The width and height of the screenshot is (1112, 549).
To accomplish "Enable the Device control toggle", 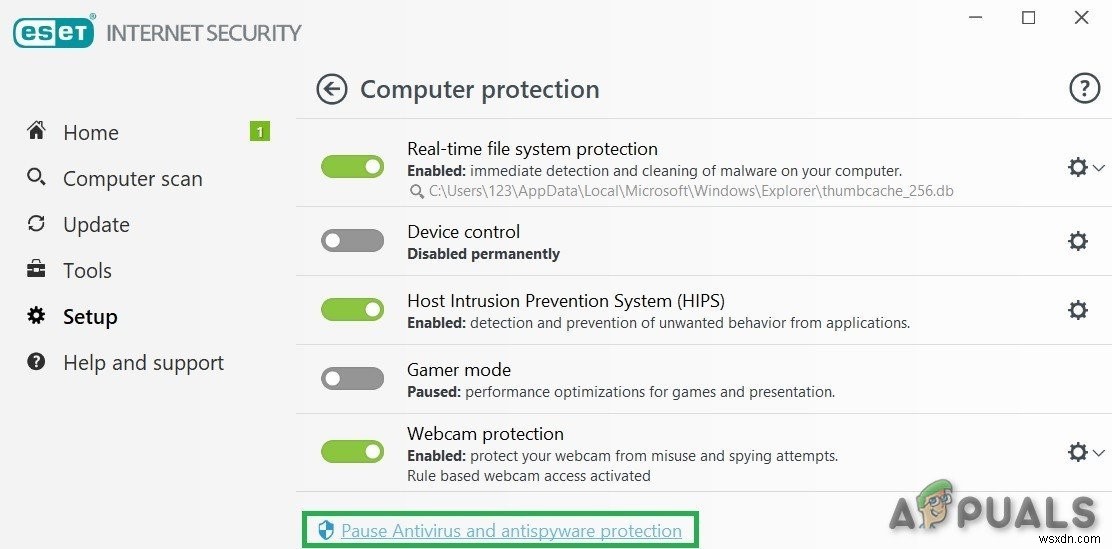I will pos(352,241).
